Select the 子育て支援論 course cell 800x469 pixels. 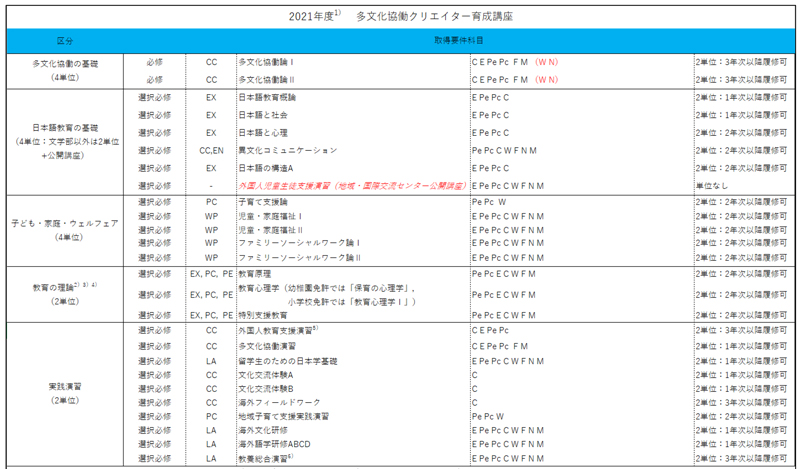click(x=263, y=201)
